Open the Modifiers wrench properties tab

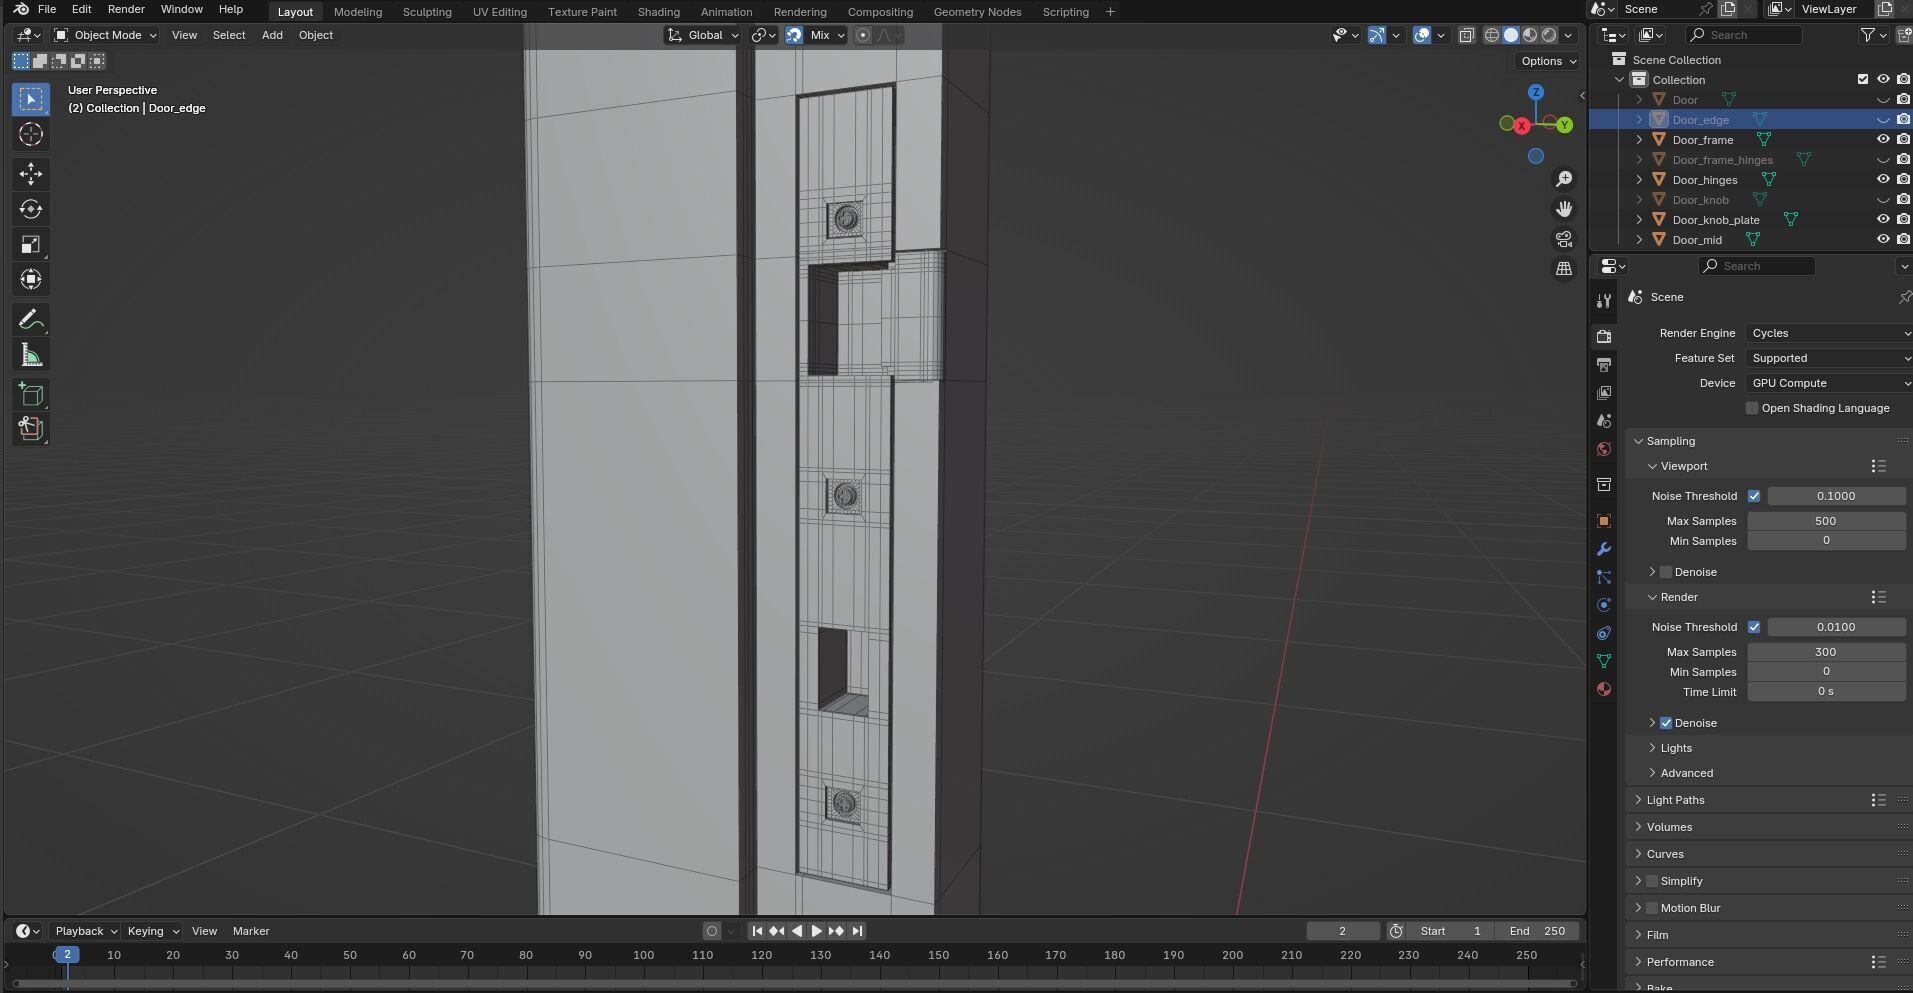click(1604, 549)
